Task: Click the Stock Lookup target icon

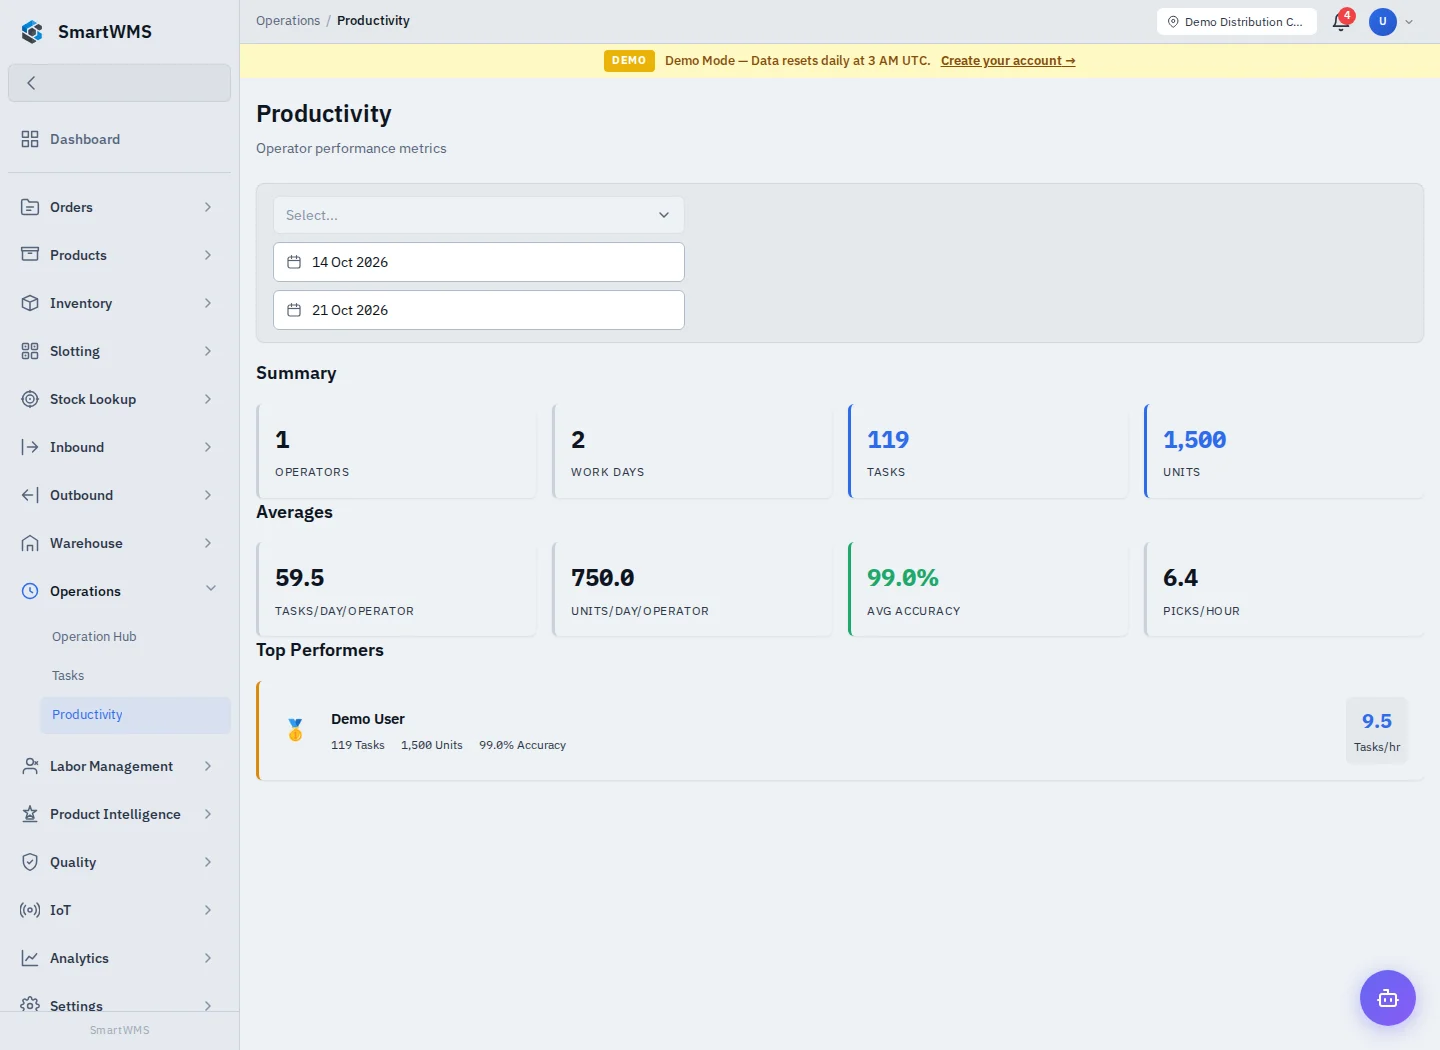Action: [30, 399]
